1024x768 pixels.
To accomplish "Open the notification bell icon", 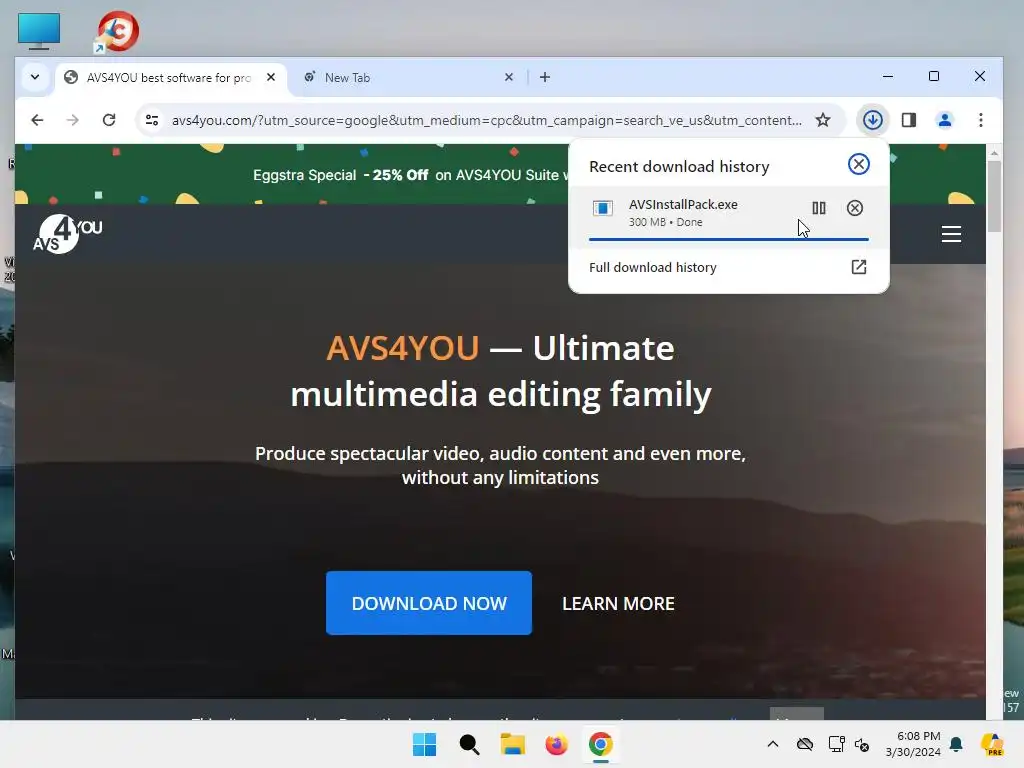I will pyautogui.click(x=956, y=744).
